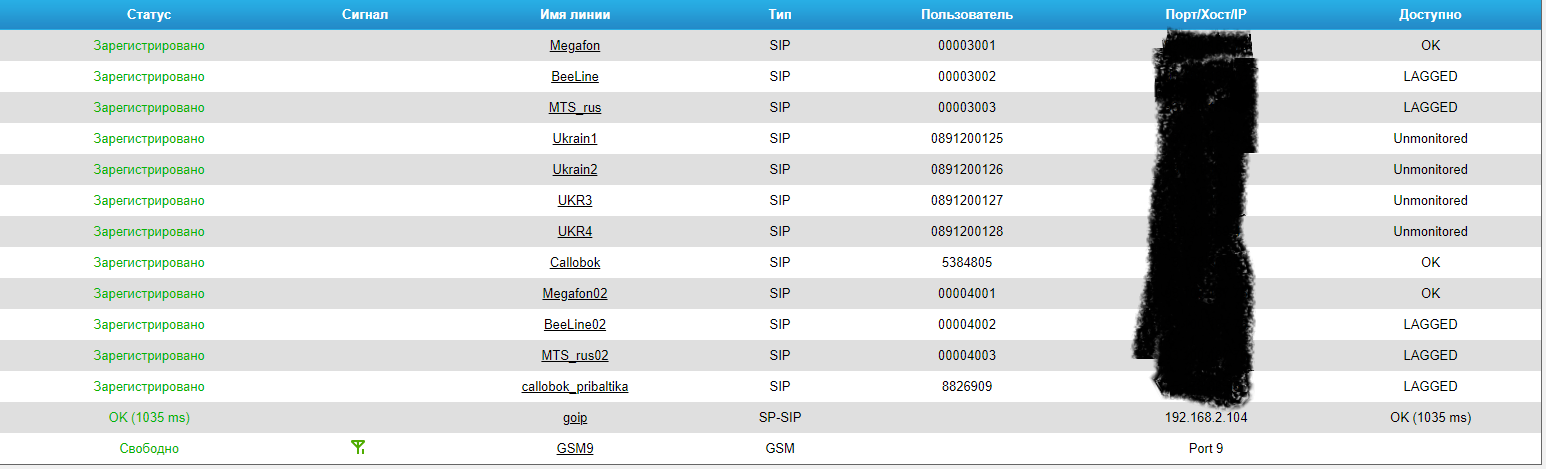This screenshot has height=469, width=1546.
Task: Click the Пользователь column header
Action: click(x=967, y=15)
